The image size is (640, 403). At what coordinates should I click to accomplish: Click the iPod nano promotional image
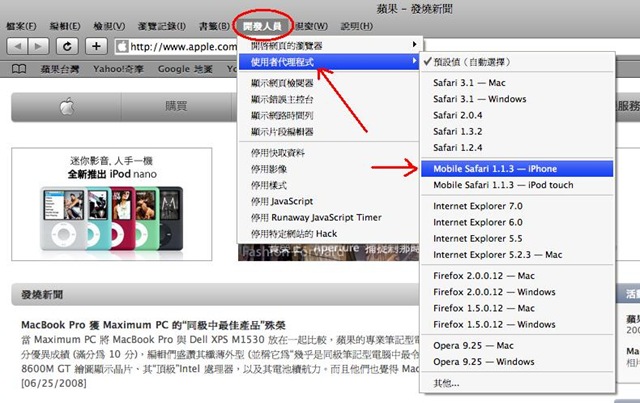[111, 218]
